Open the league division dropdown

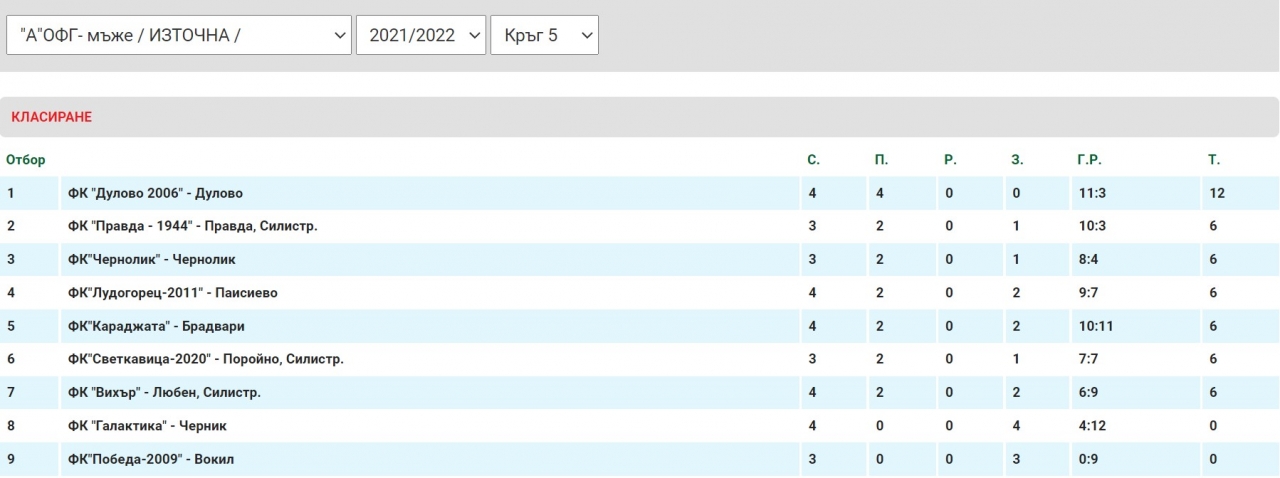179,36
